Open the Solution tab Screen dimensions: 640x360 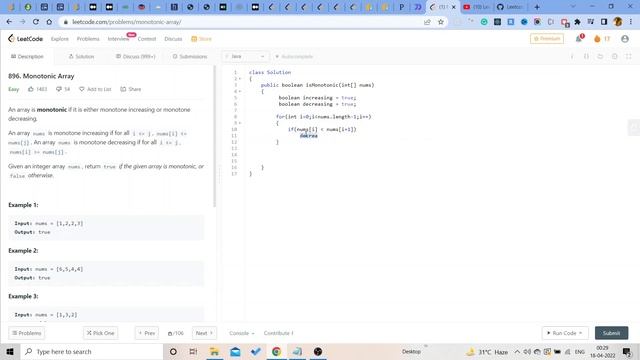pyautogui.click(x=81, y=56)
